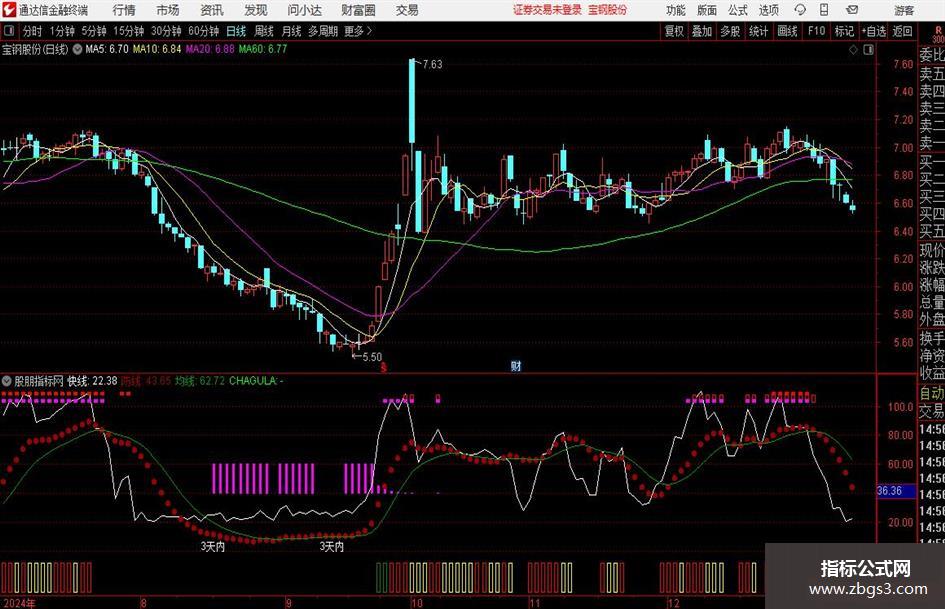Switch to 30分钟 chart period

coord(166,31)
